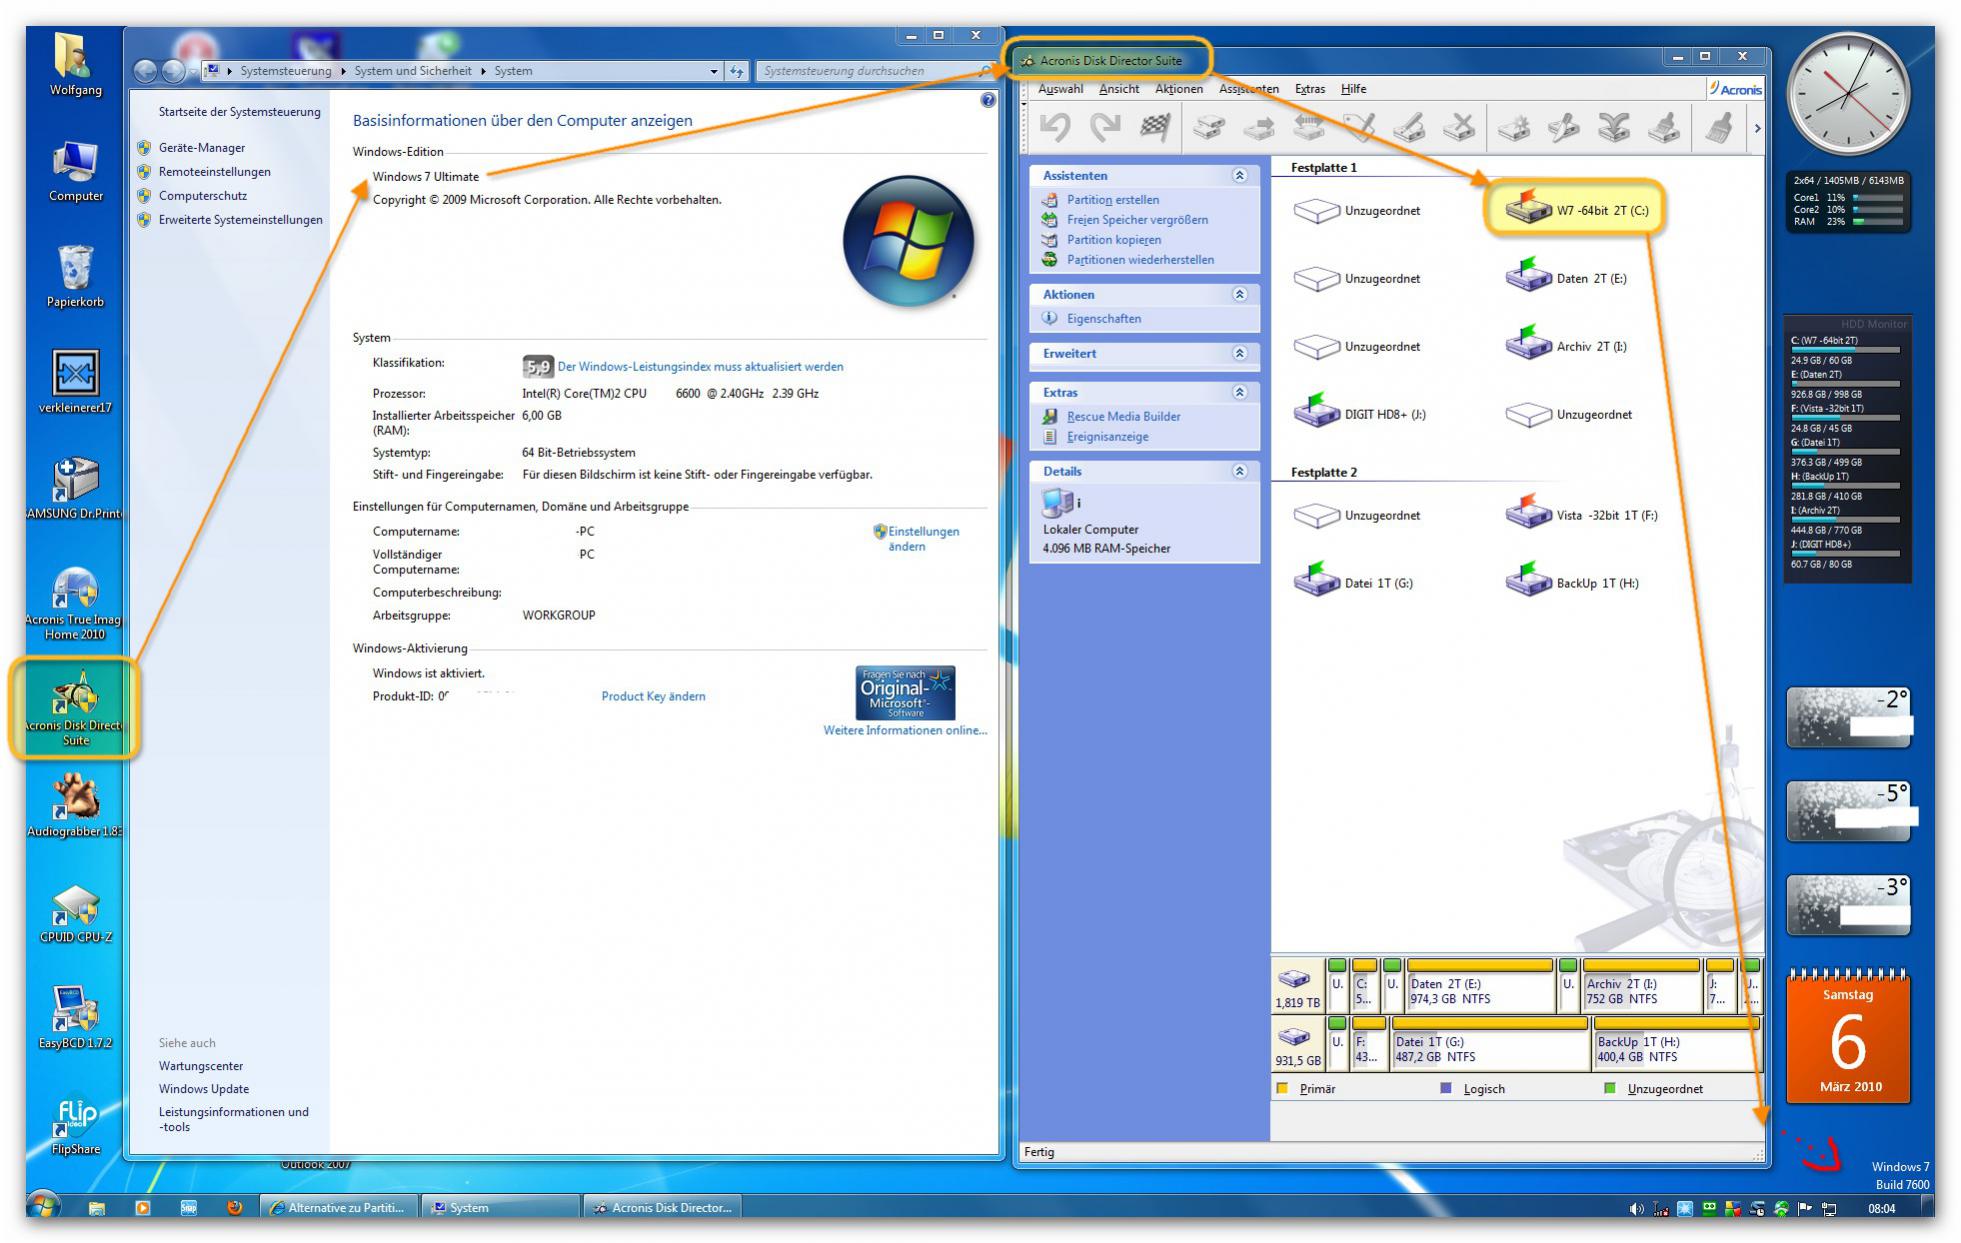
Task: Collapse the Assistenten panel
Action: tap(1239, 176)
